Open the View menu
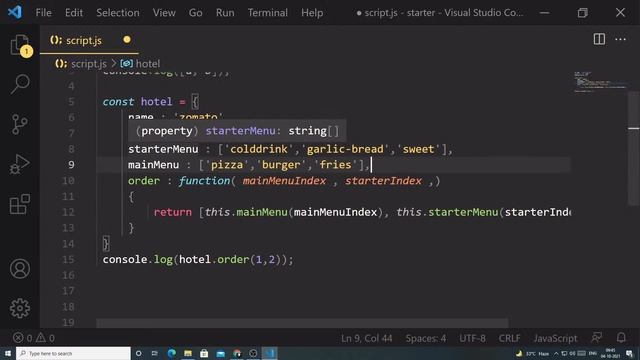 tap(164, 13)
